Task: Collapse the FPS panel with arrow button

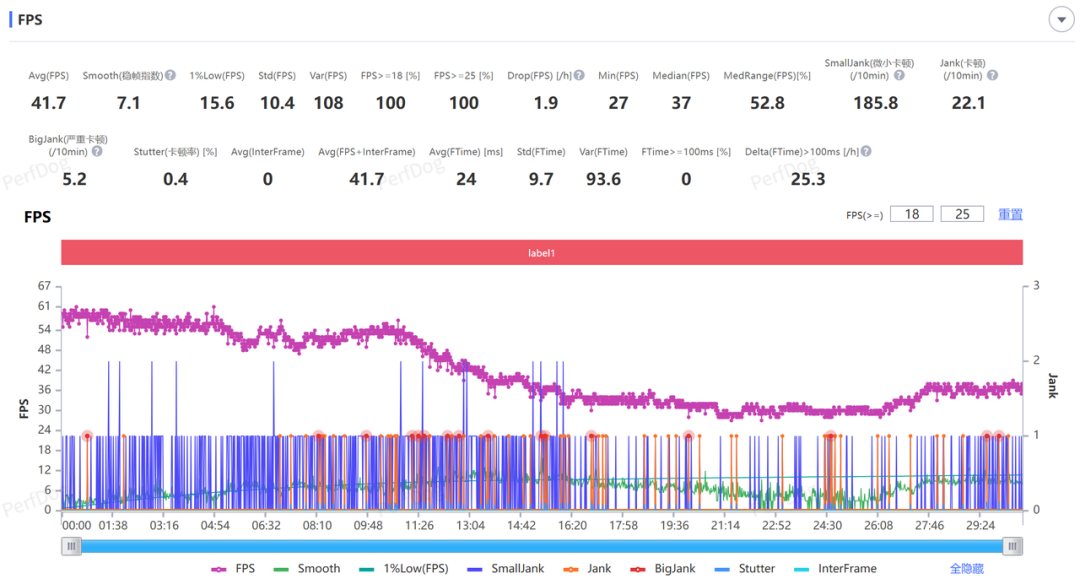Action: 1060,20
